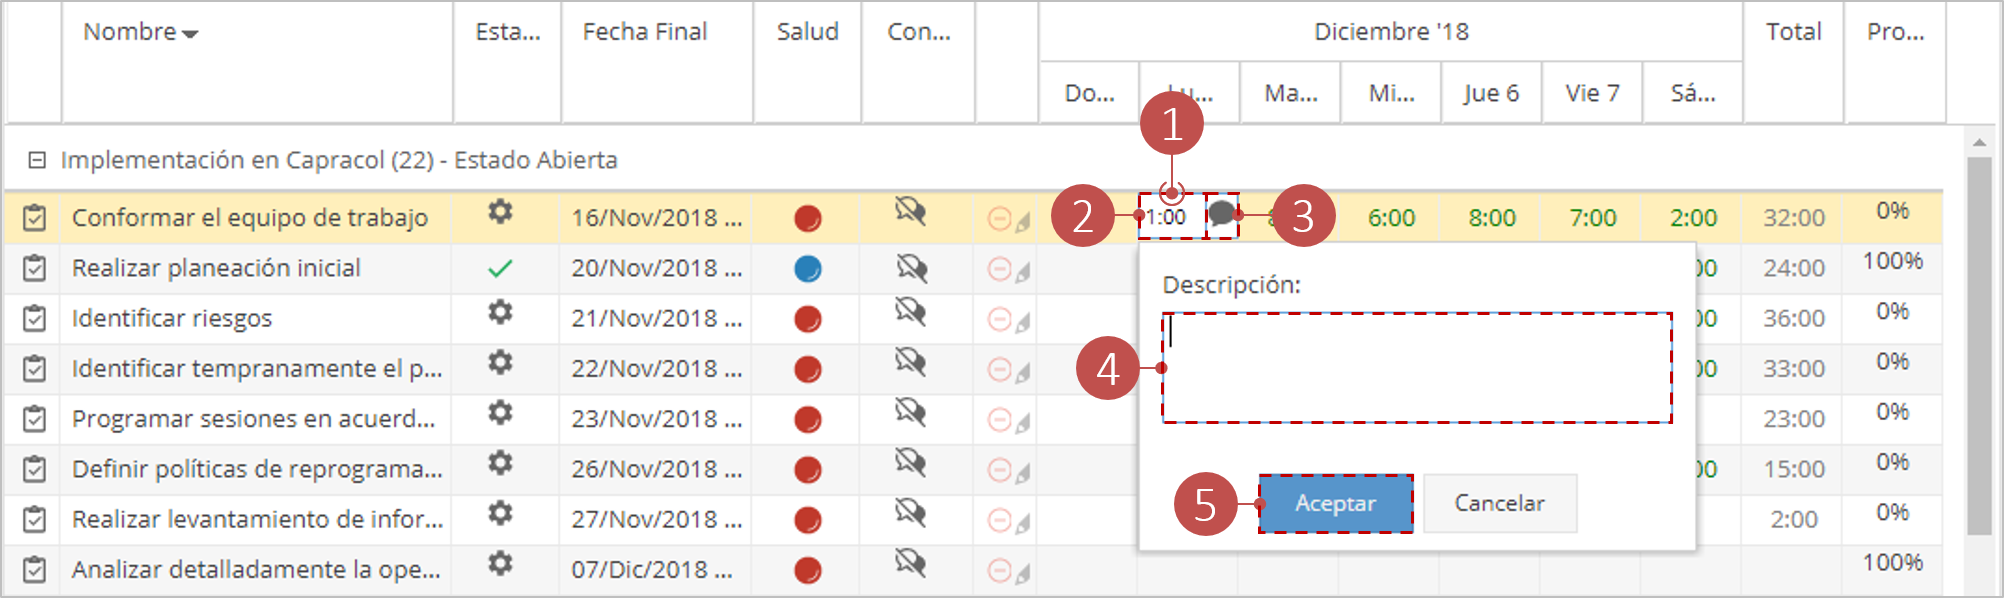Click blue health indicator of Realizar planeación inicial
Image resolution: width=2004 pixels, height=598 pixels.
click(x=808, y=269)
